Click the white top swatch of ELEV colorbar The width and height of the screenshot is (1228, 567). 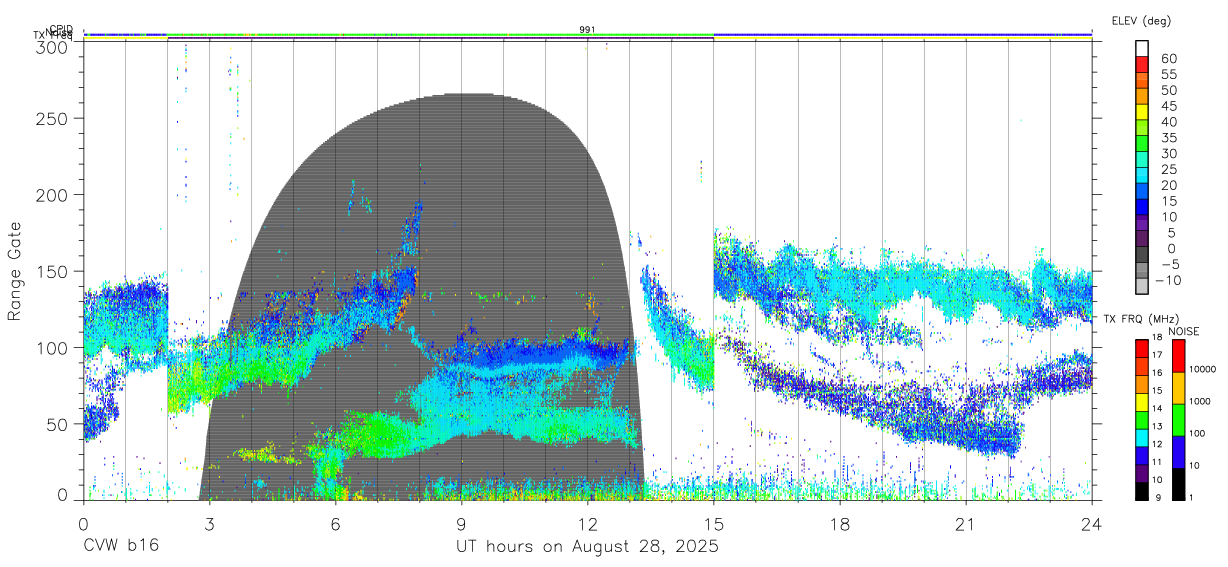1143,48
